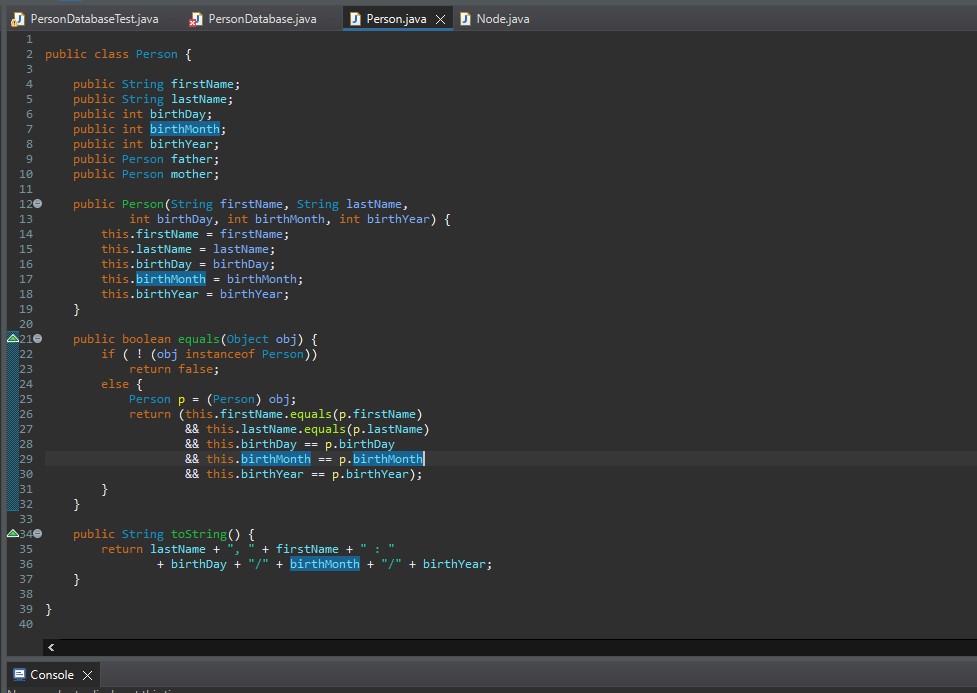Click the PersonDatabase.java error file icon
This screenshot has height=693, width=977.
[x=195, y=19]
